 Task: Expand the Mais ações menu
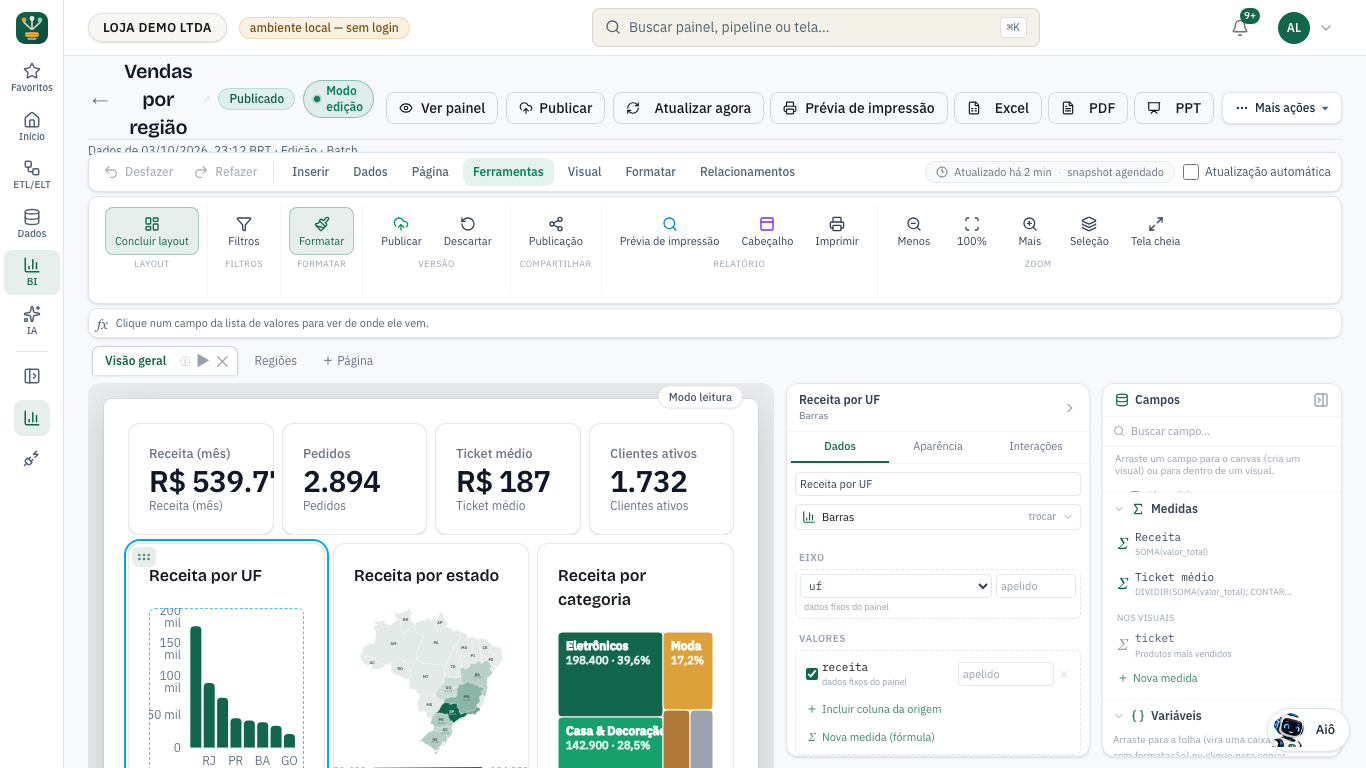(1282, 108)
